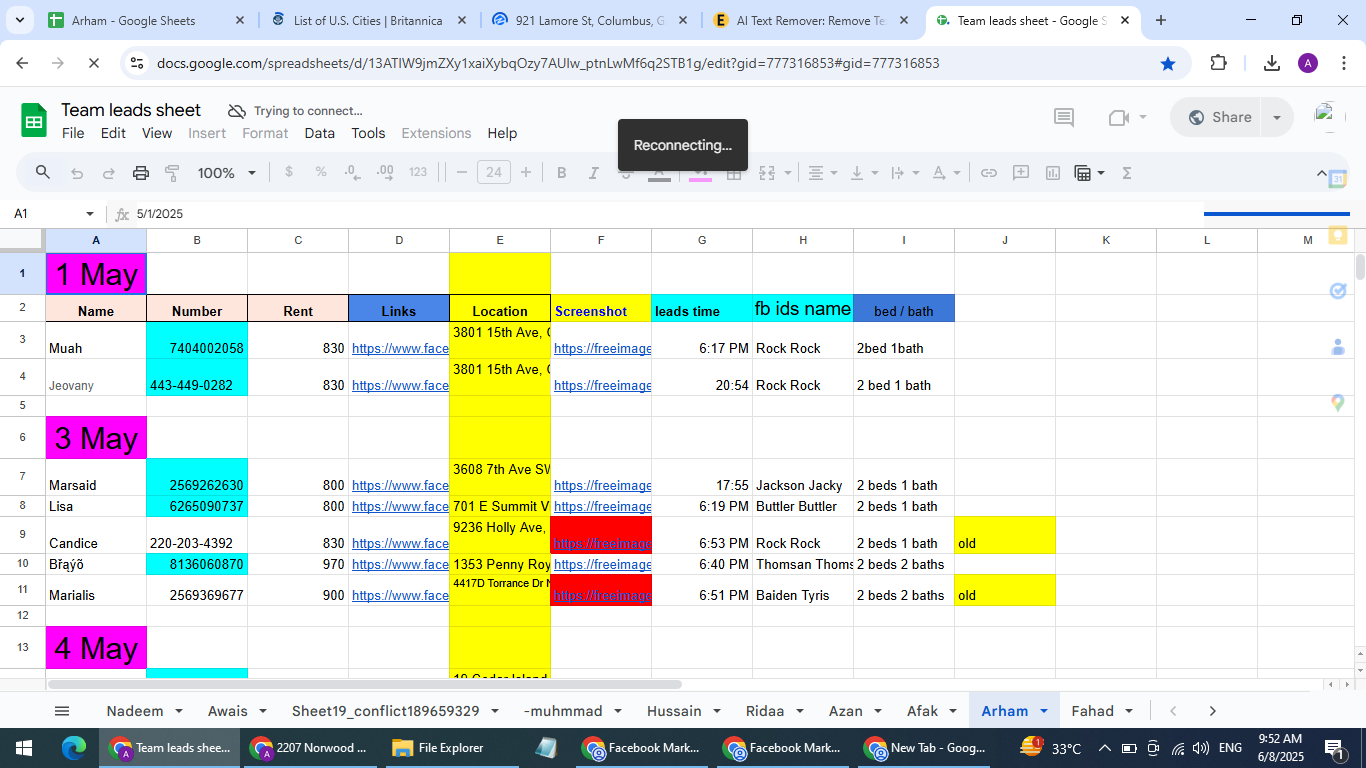
Task: Open the search the menus magnifier tool
Action: click(43, 173)
